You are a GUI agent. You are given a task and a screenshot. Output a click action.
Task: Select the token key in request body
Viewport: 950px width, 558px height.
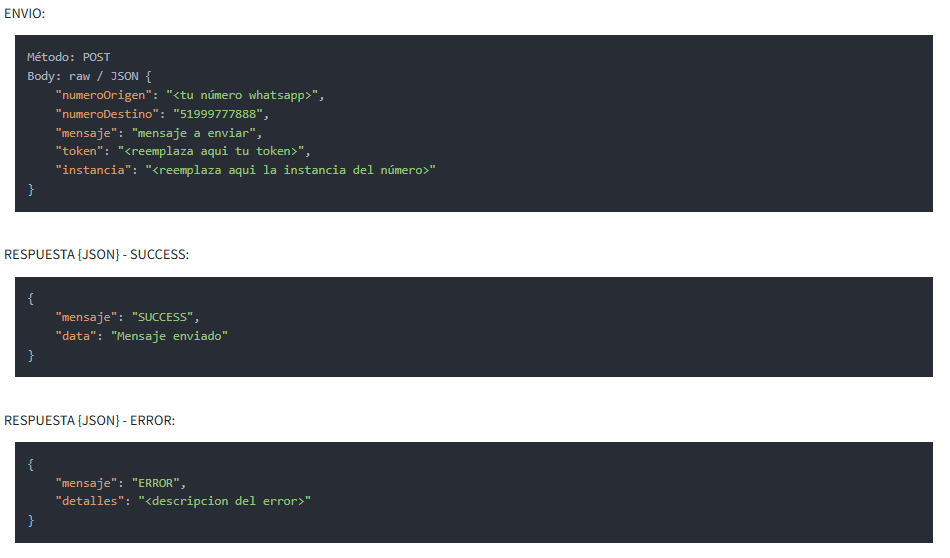click(80, 152)
